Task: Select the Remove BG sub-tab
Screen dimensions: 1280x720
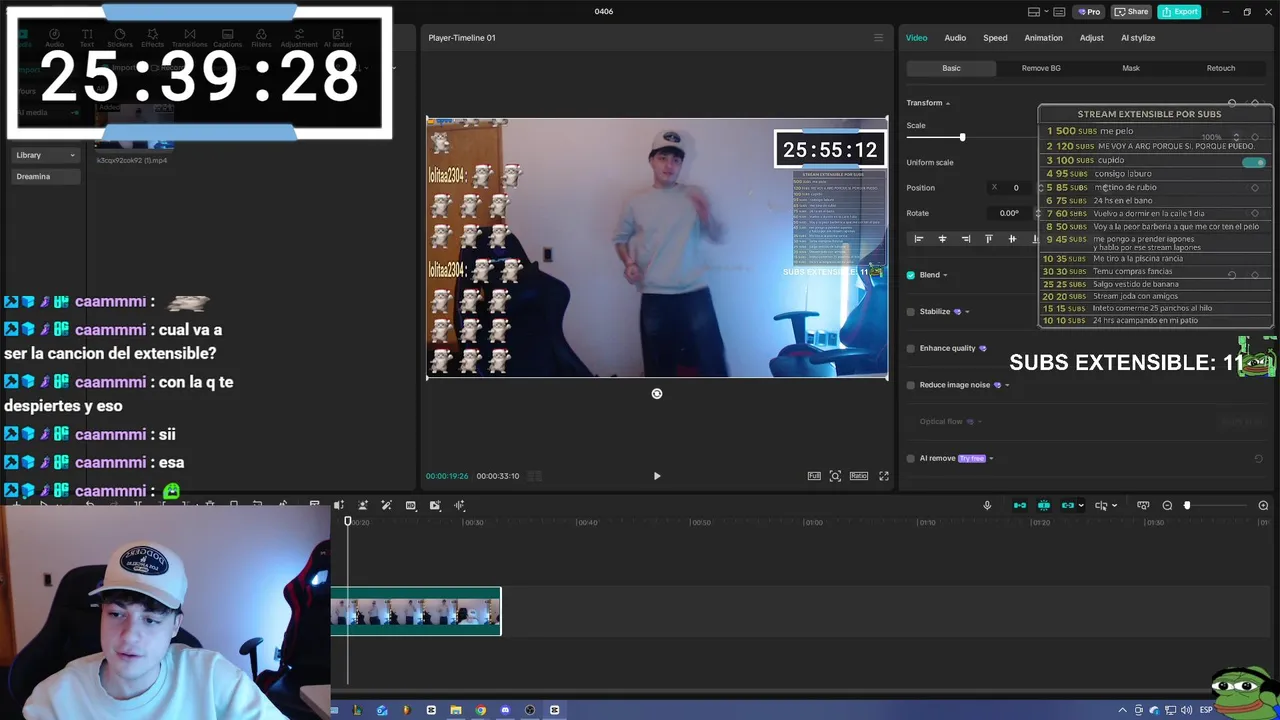Action: coord(1041,68)
